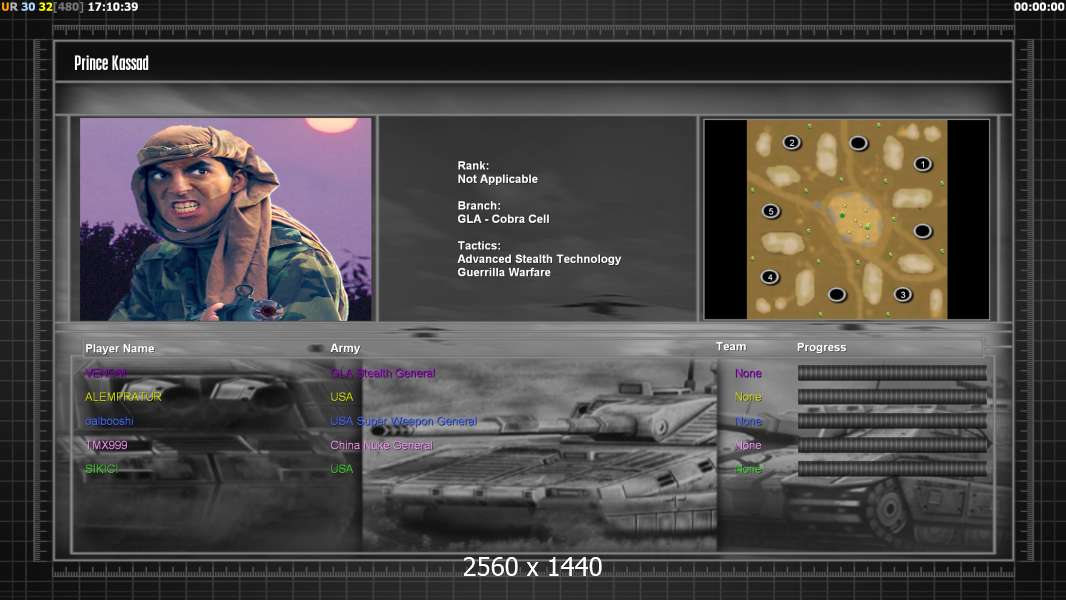The image size is (1066, 600).
Task: Click the "Army" column header
Action: click(345, 348)
